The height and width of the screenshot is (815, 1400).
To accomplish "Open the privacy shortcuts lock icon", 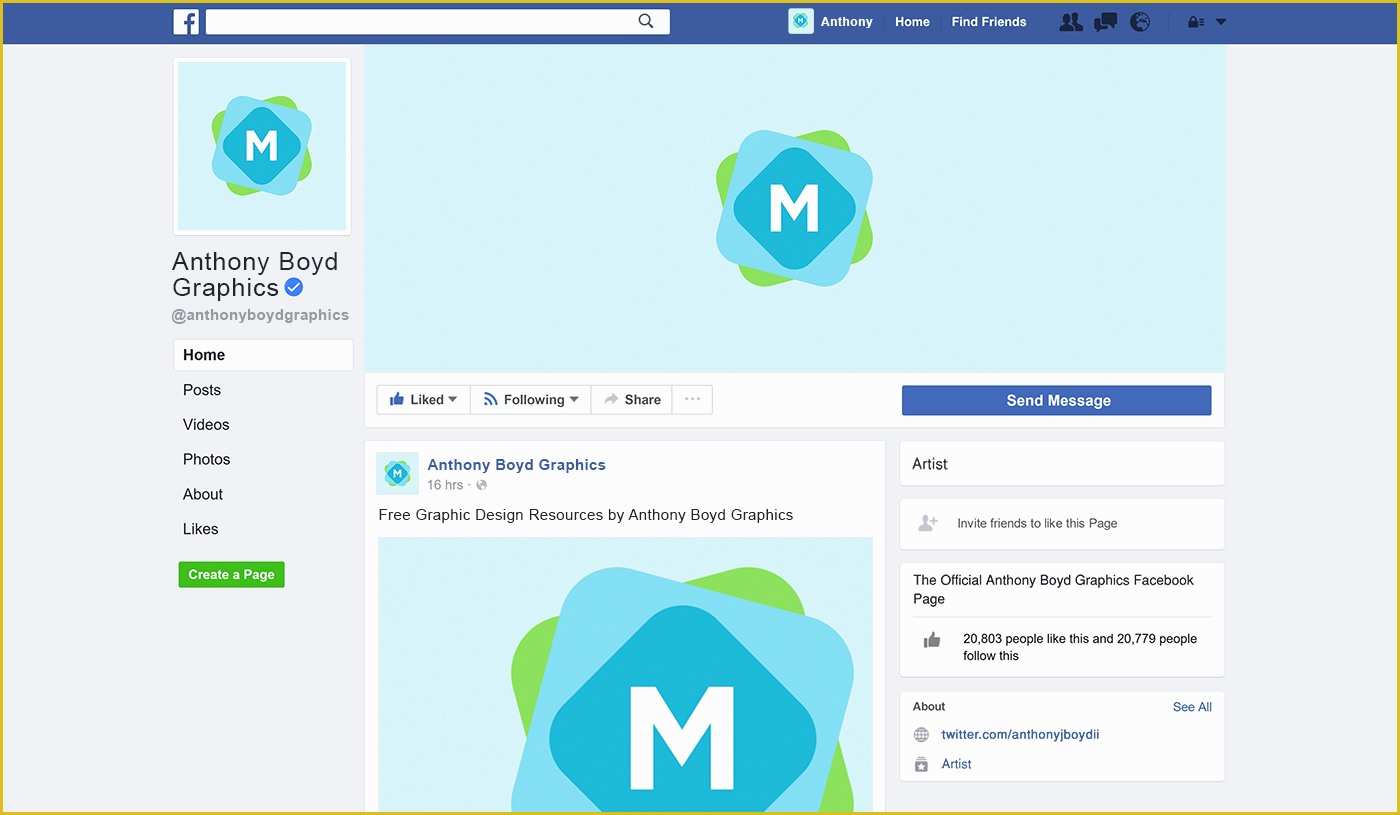I will 1195,22.
